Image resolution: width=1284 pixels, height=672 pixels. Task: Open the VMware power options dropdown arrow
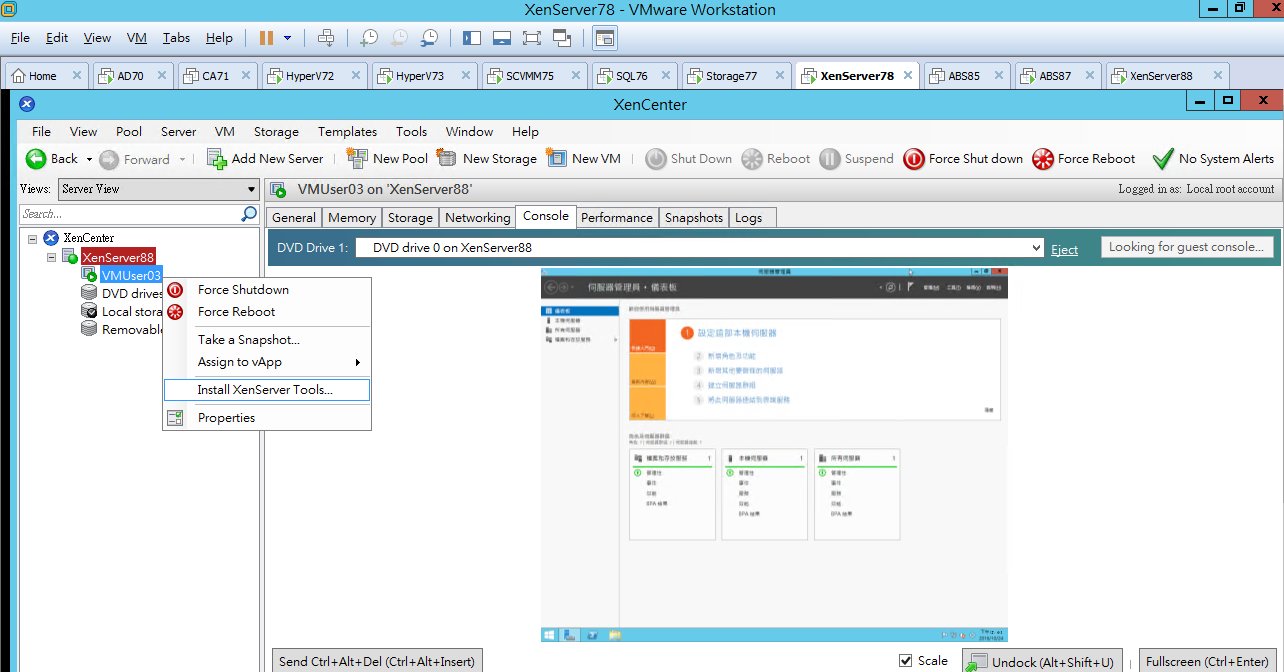coord(288,38)
